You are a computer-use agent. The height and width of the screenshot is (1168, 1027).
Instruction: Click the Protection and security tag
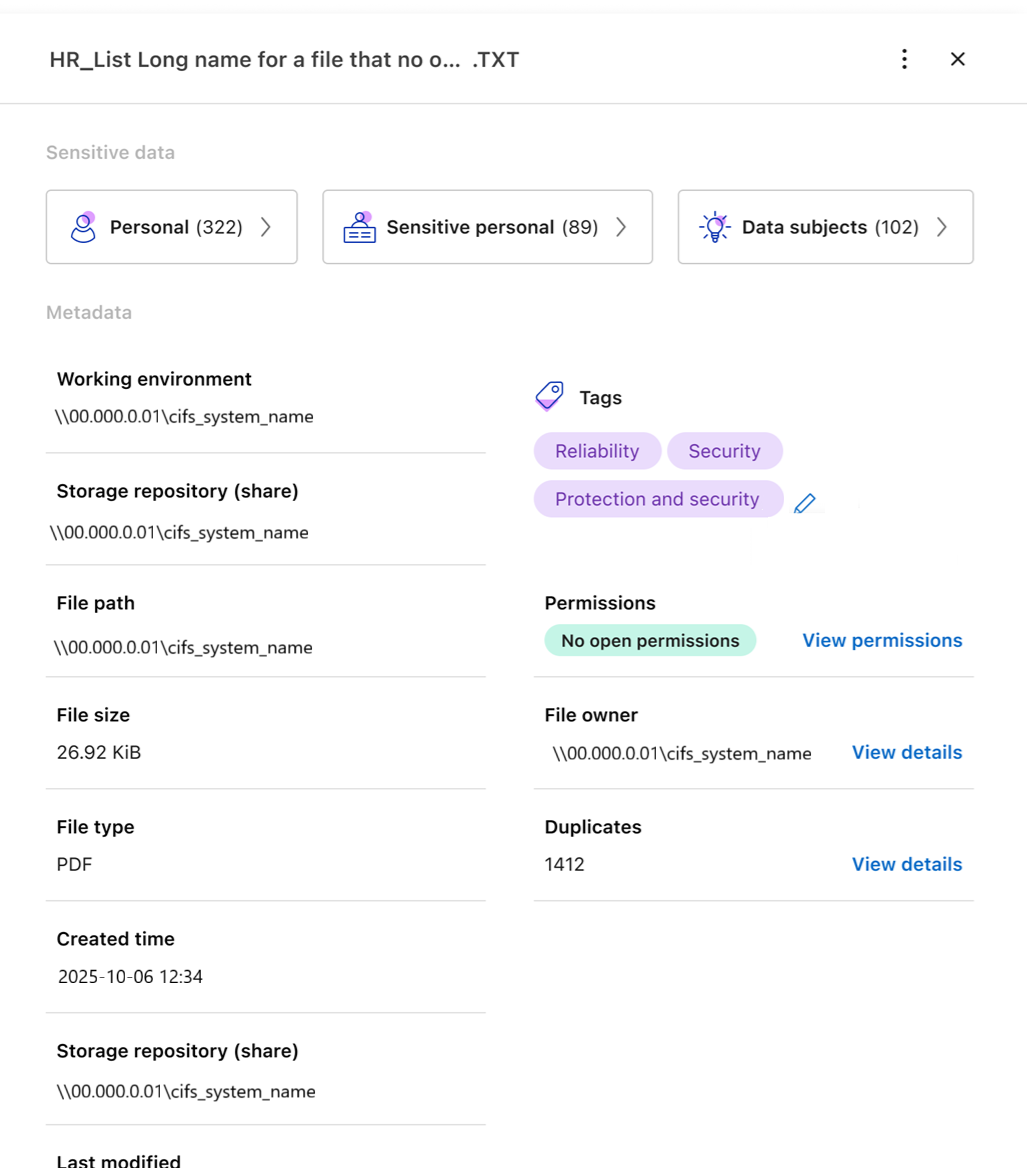pos(657,499)
